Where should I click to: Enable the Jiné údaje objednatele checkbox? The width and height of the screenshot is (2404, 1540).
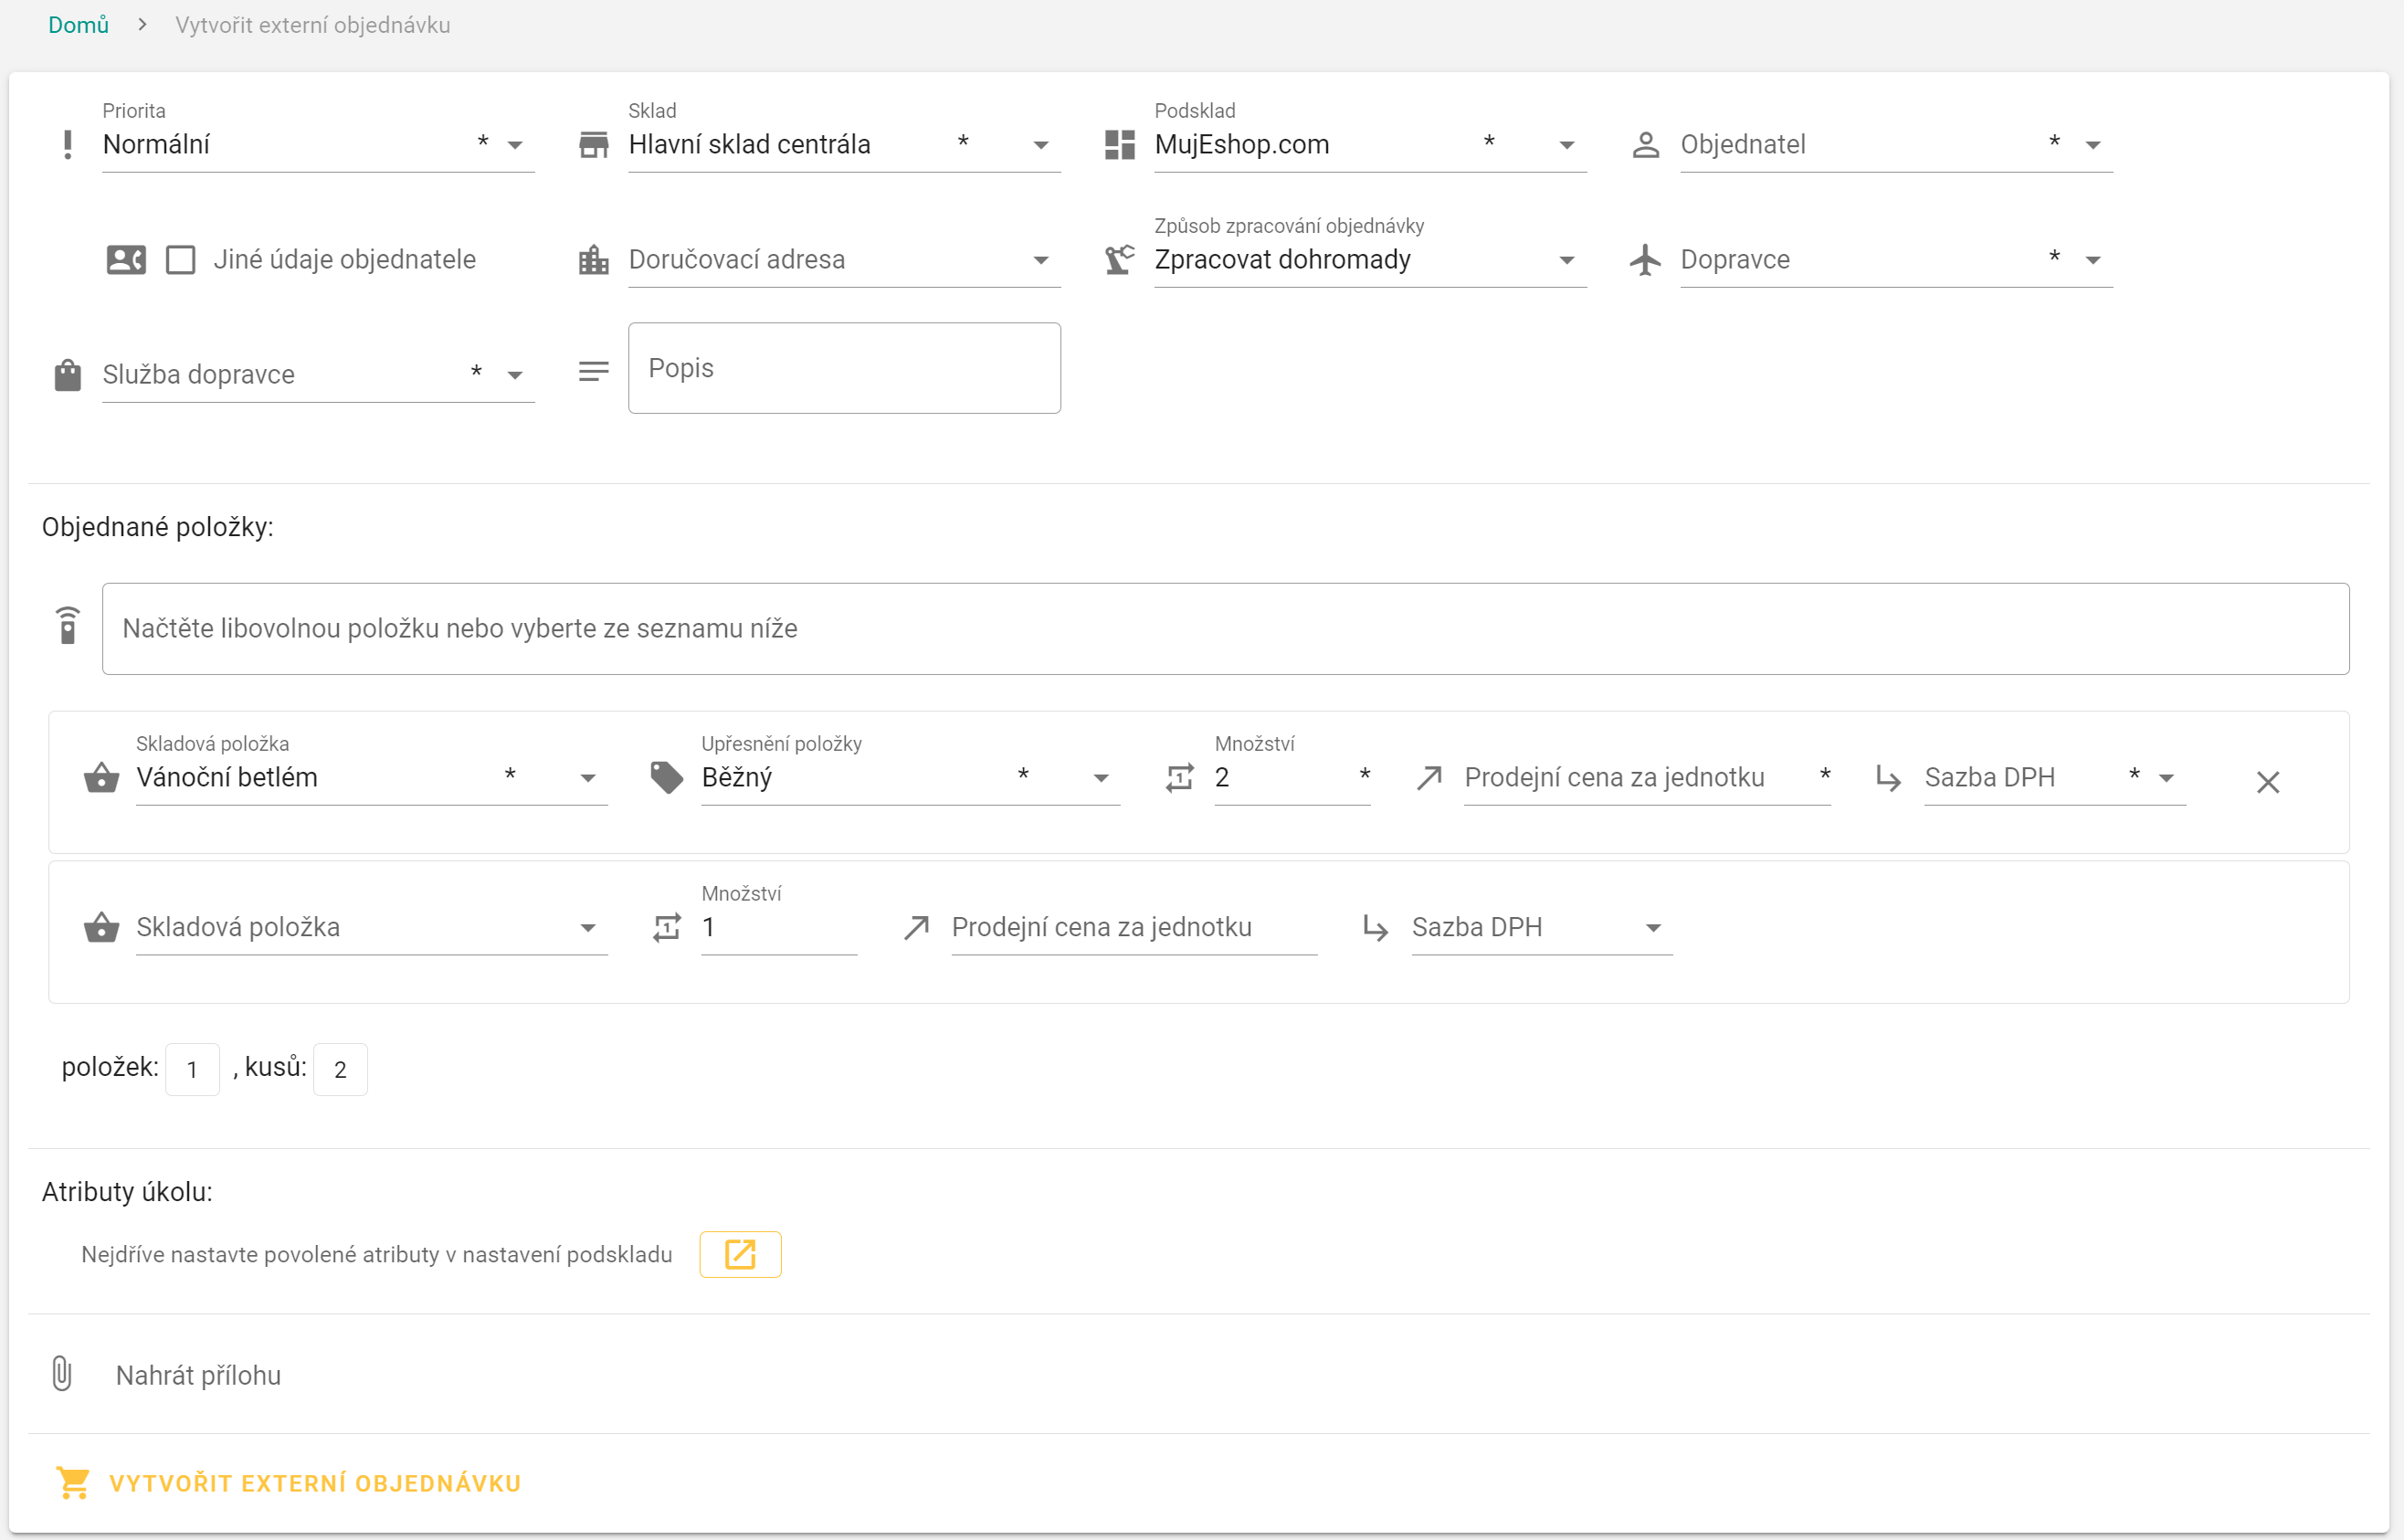click(180, 260)
